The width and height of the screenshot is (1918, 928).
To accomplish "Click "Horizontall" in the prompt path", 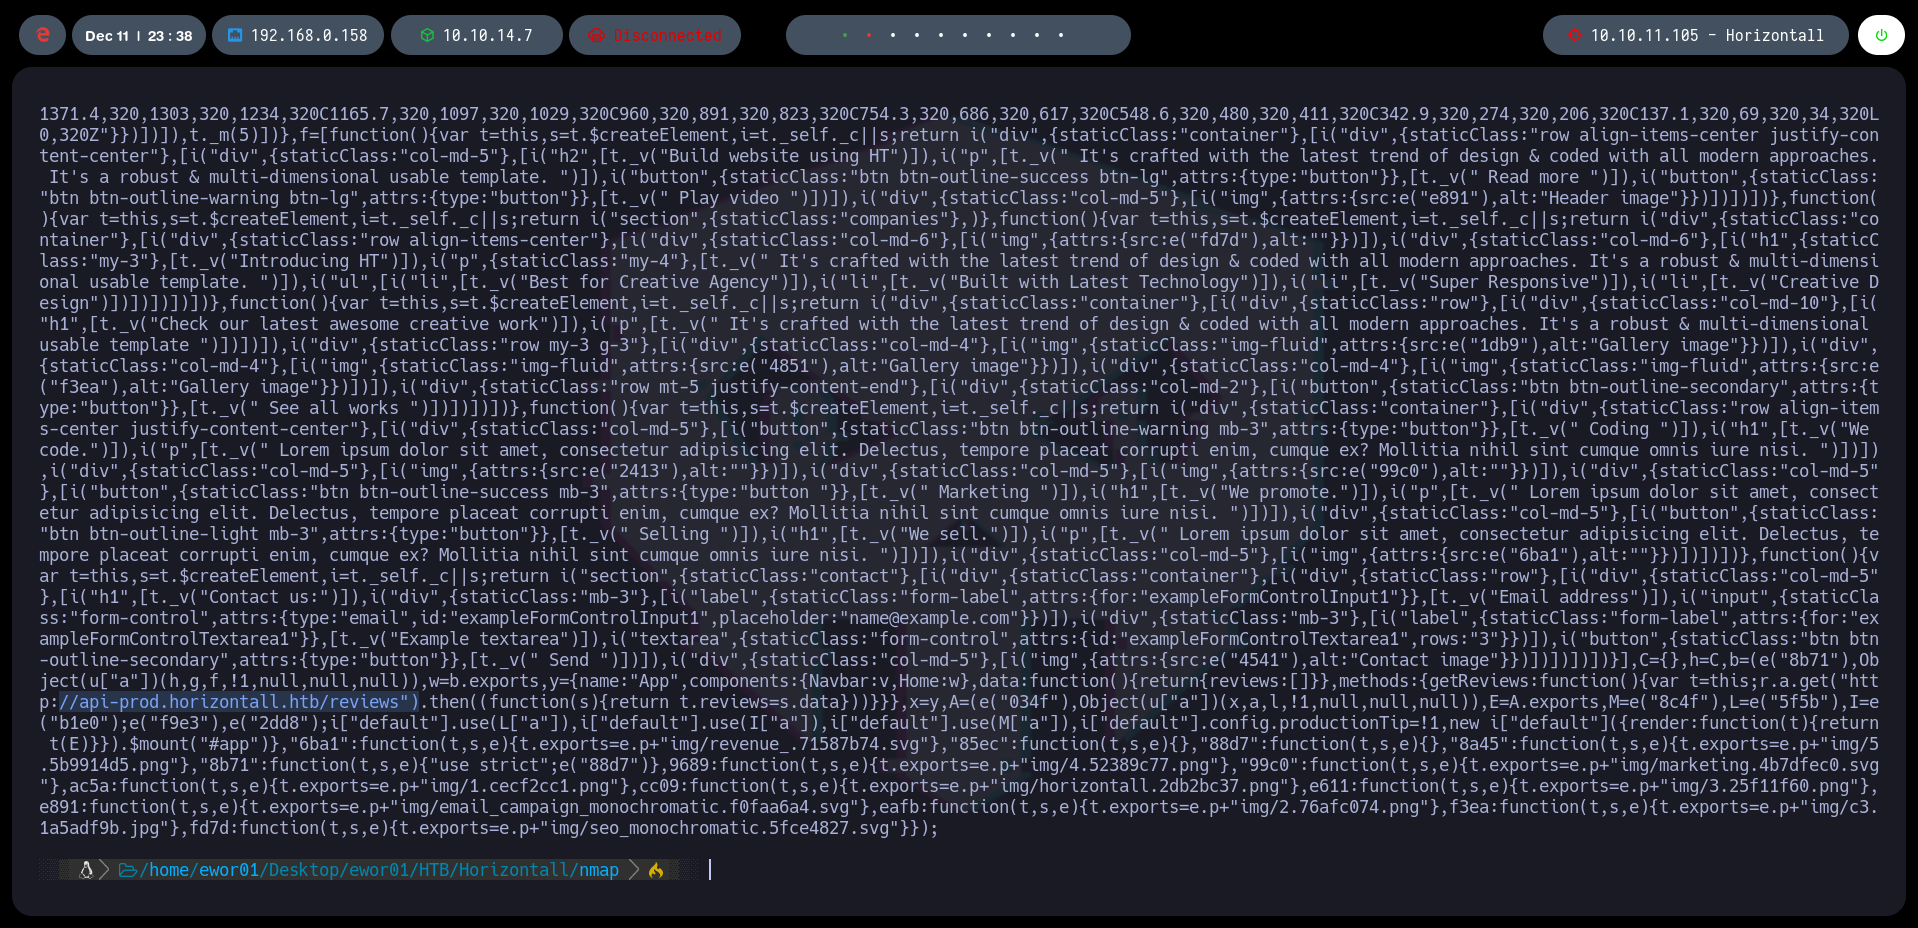I will click(x=514, y=870).
